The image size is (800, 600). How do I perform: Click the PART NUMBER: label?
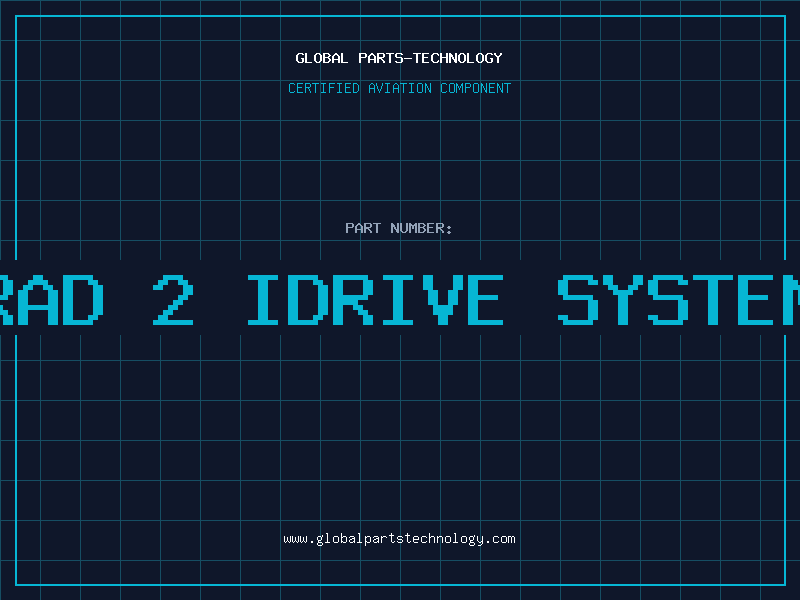[399, 228]
